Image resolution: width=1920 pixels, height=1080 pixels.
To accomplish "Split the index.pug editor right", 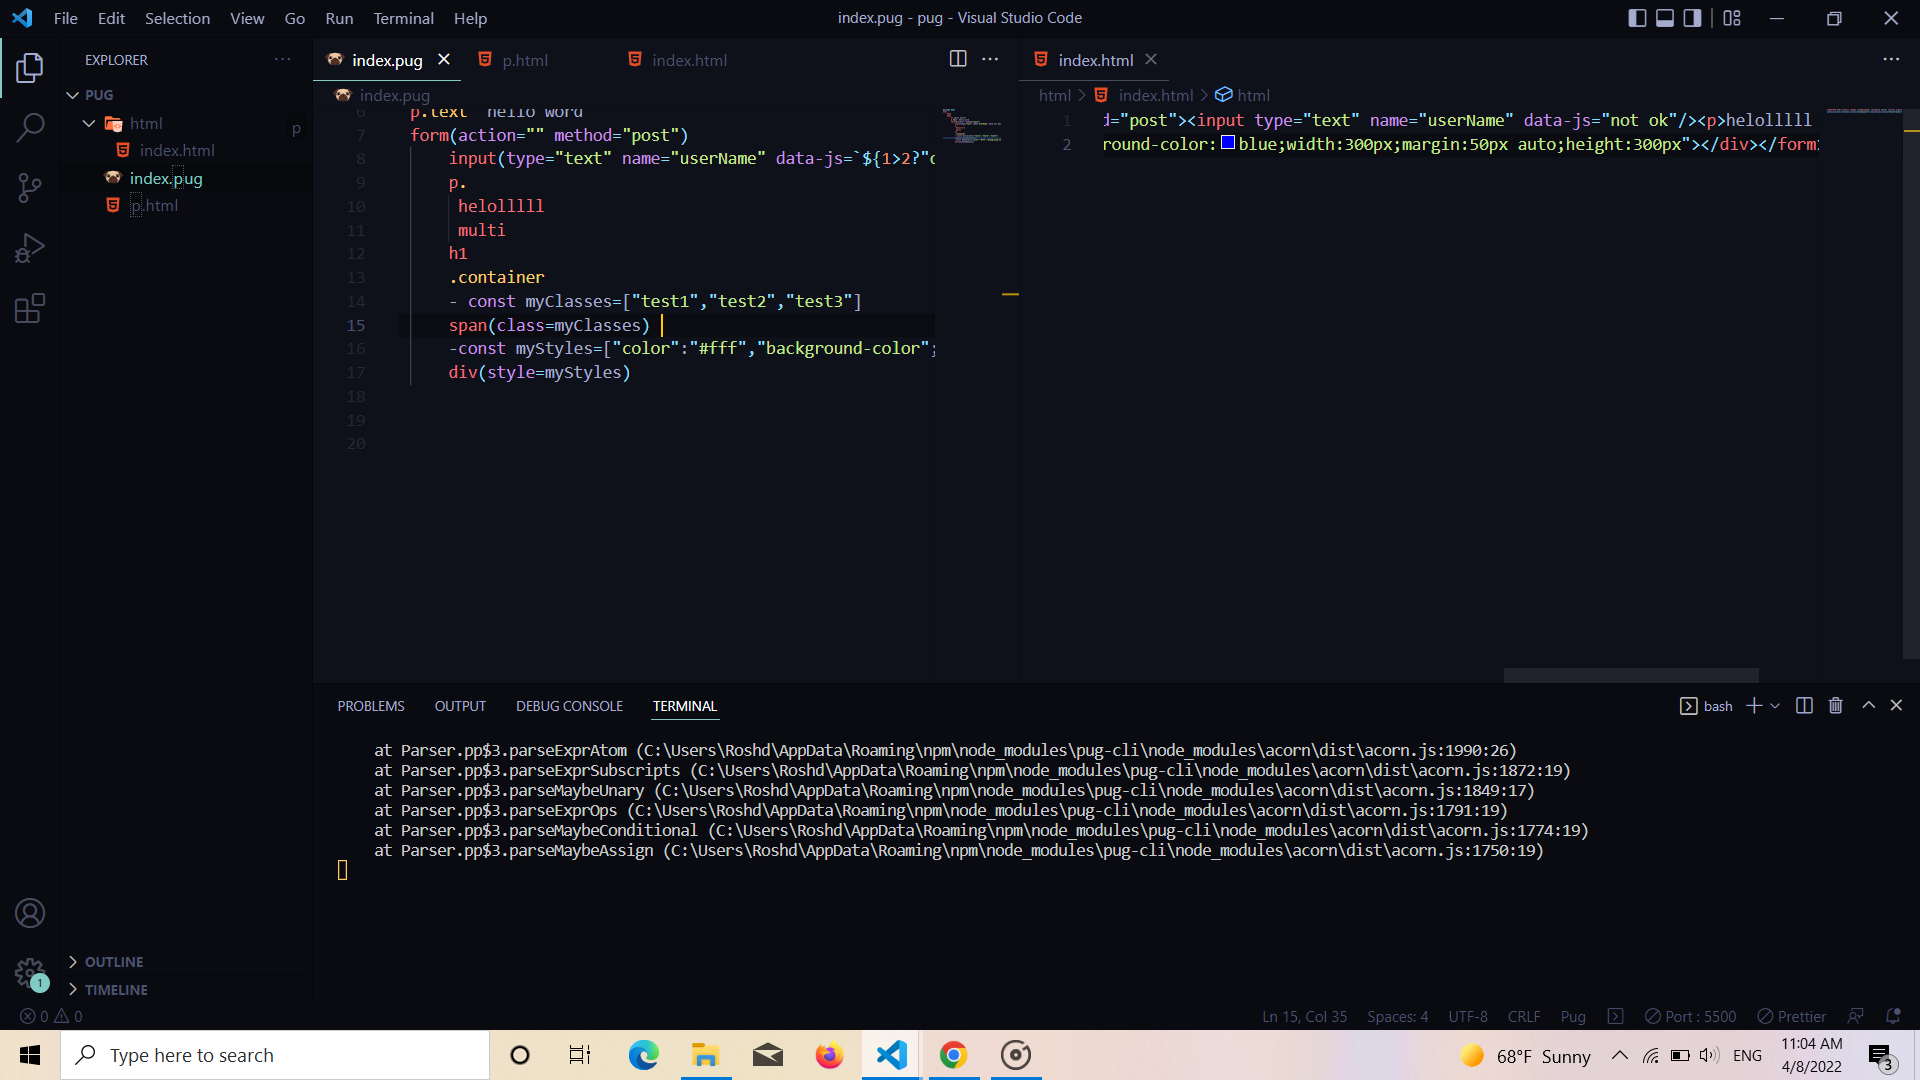I will click(958, 59).
